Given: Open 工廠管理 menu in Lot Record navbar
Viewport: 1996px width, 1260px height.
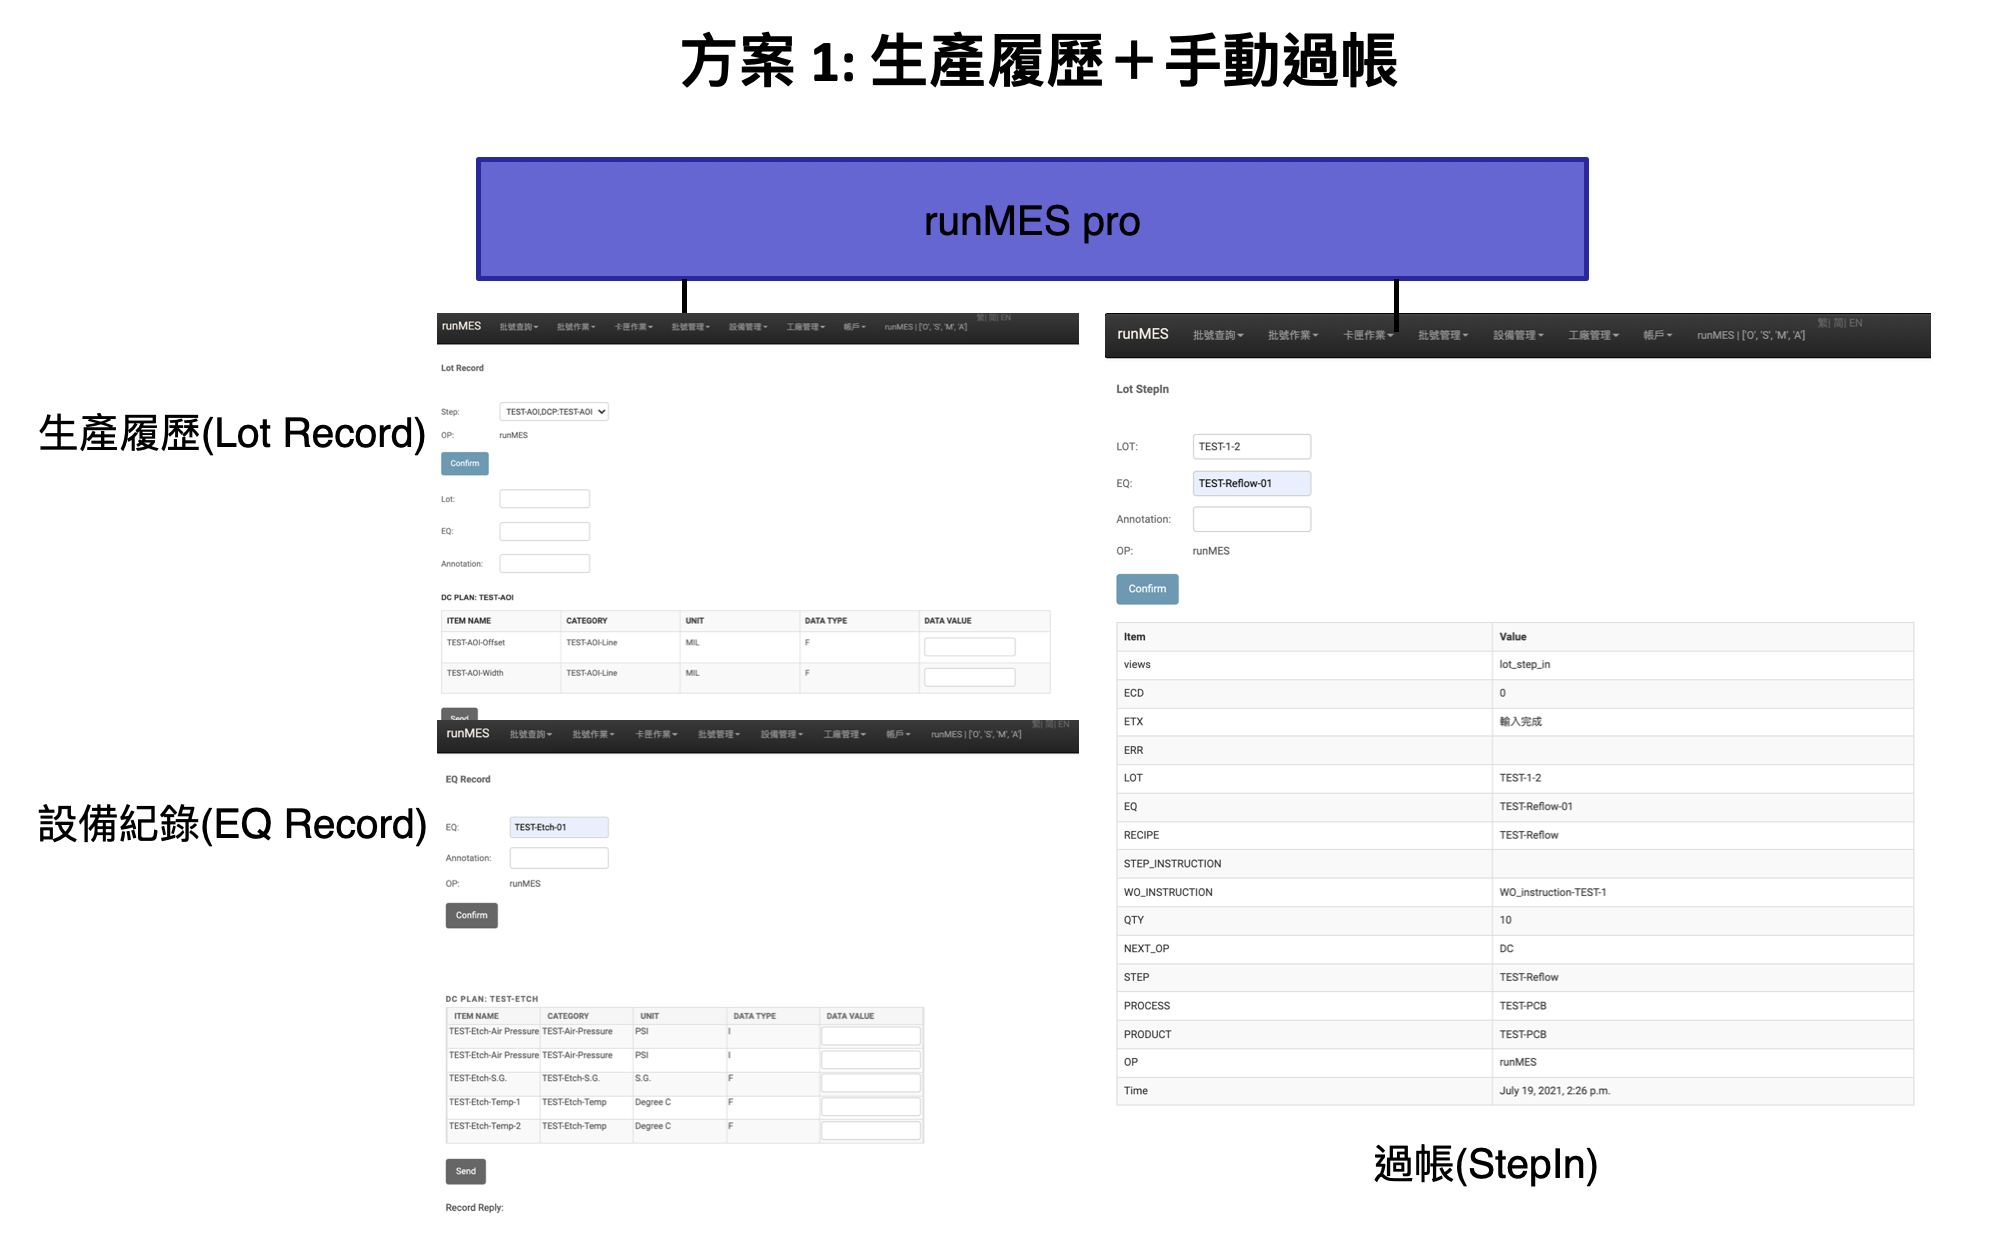Looking at the screenshot, I should (805, 327).
